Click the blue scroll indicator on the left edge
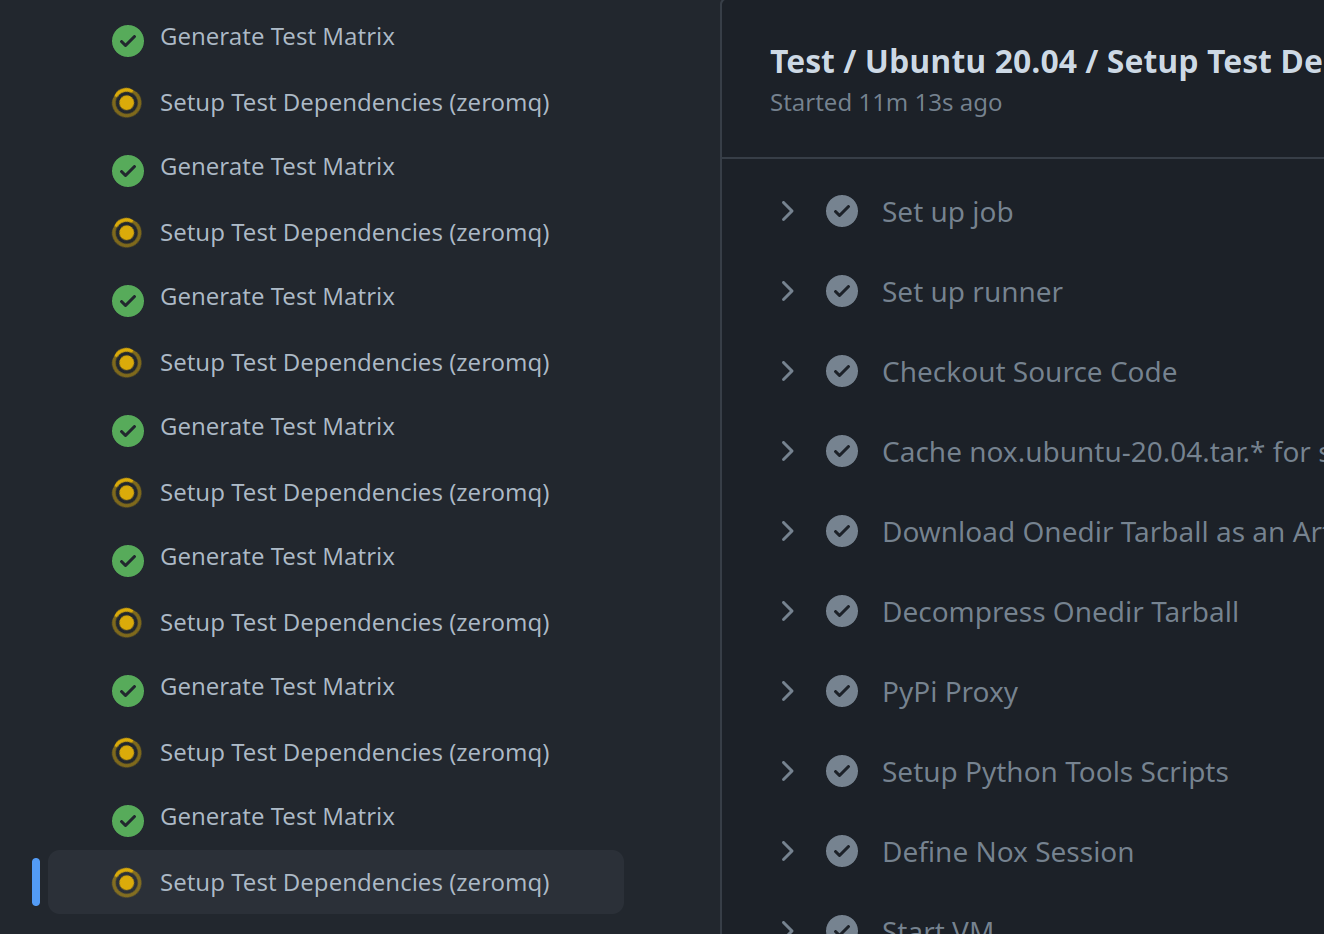The image size is (1324, 934). pyautogui.click(x=36, y=882)
